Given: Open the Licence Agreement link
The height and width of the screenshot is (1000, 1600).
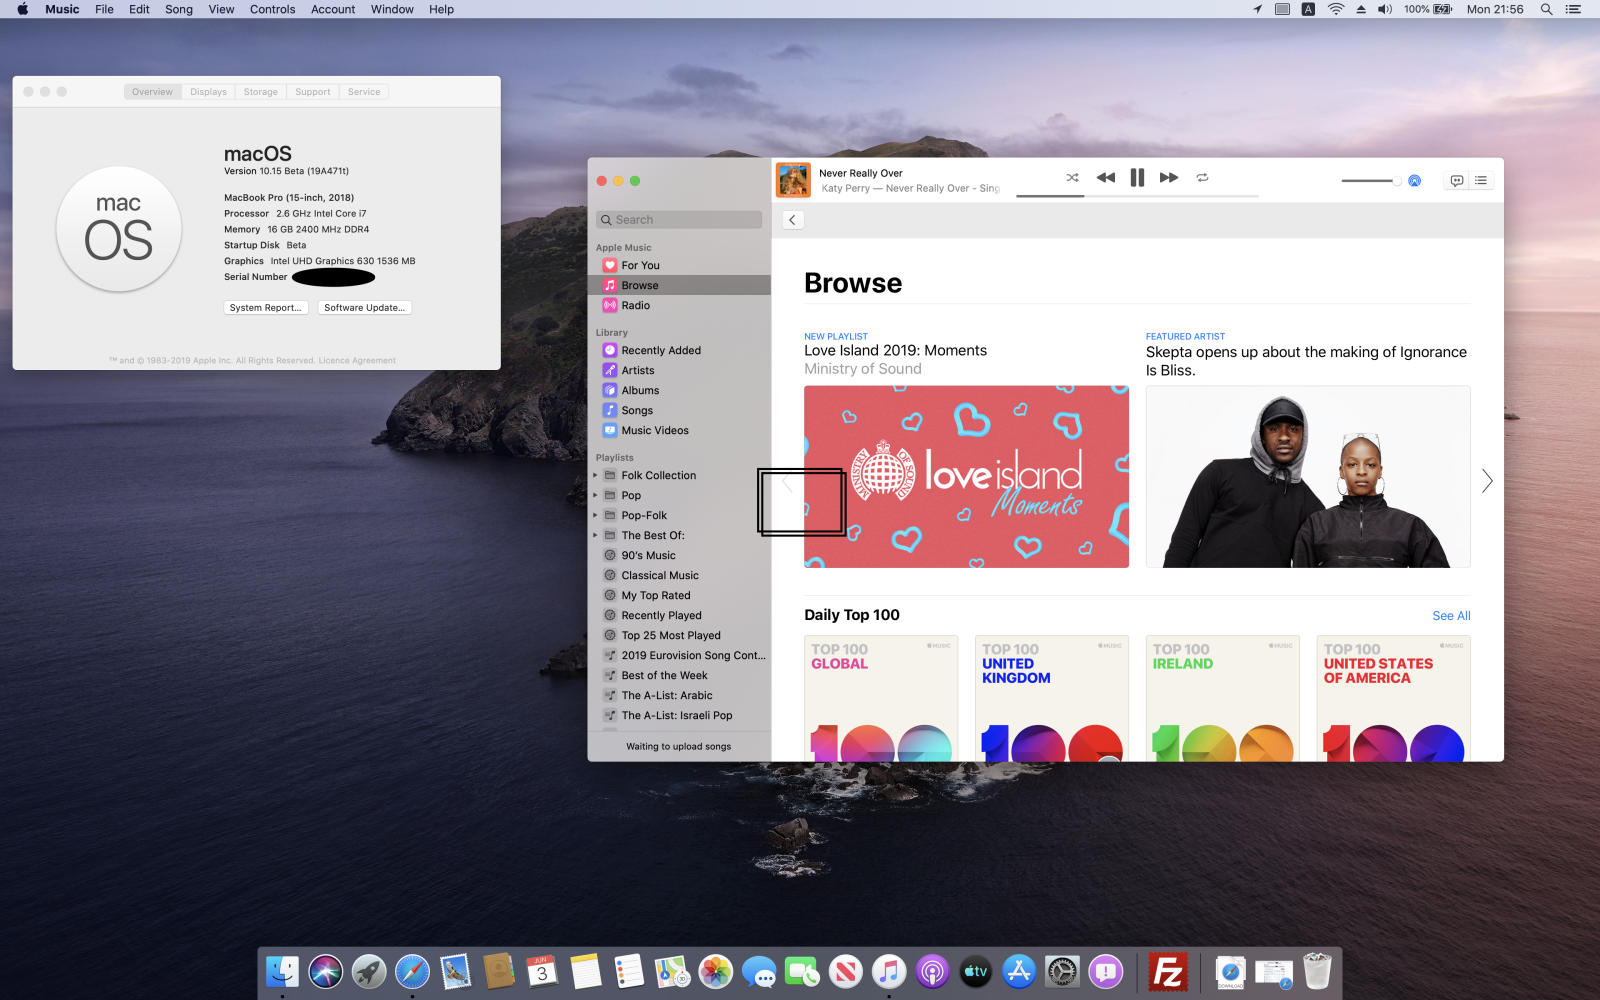Looking at the screenshot, I should point(357,361).
